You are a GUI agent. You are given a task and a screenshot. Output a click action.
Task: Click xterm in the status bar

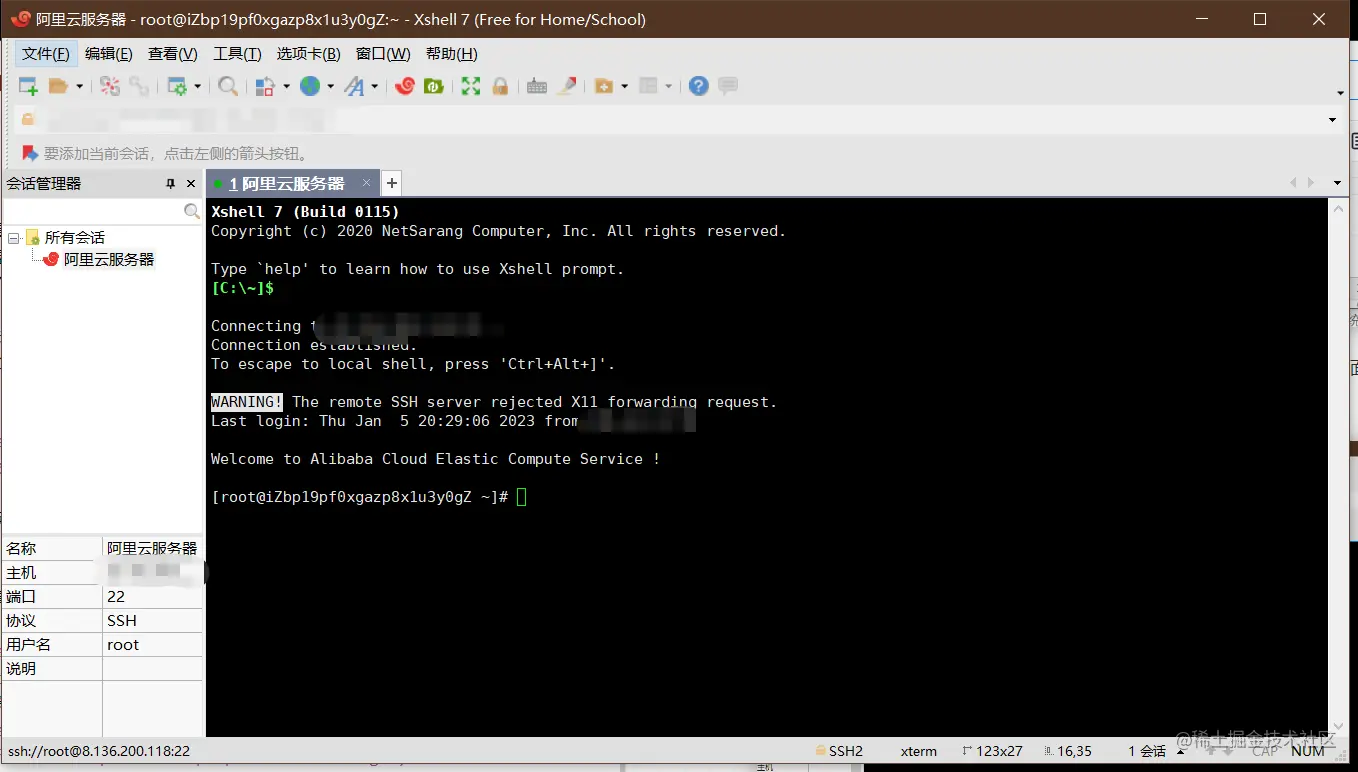click(919, 751)
